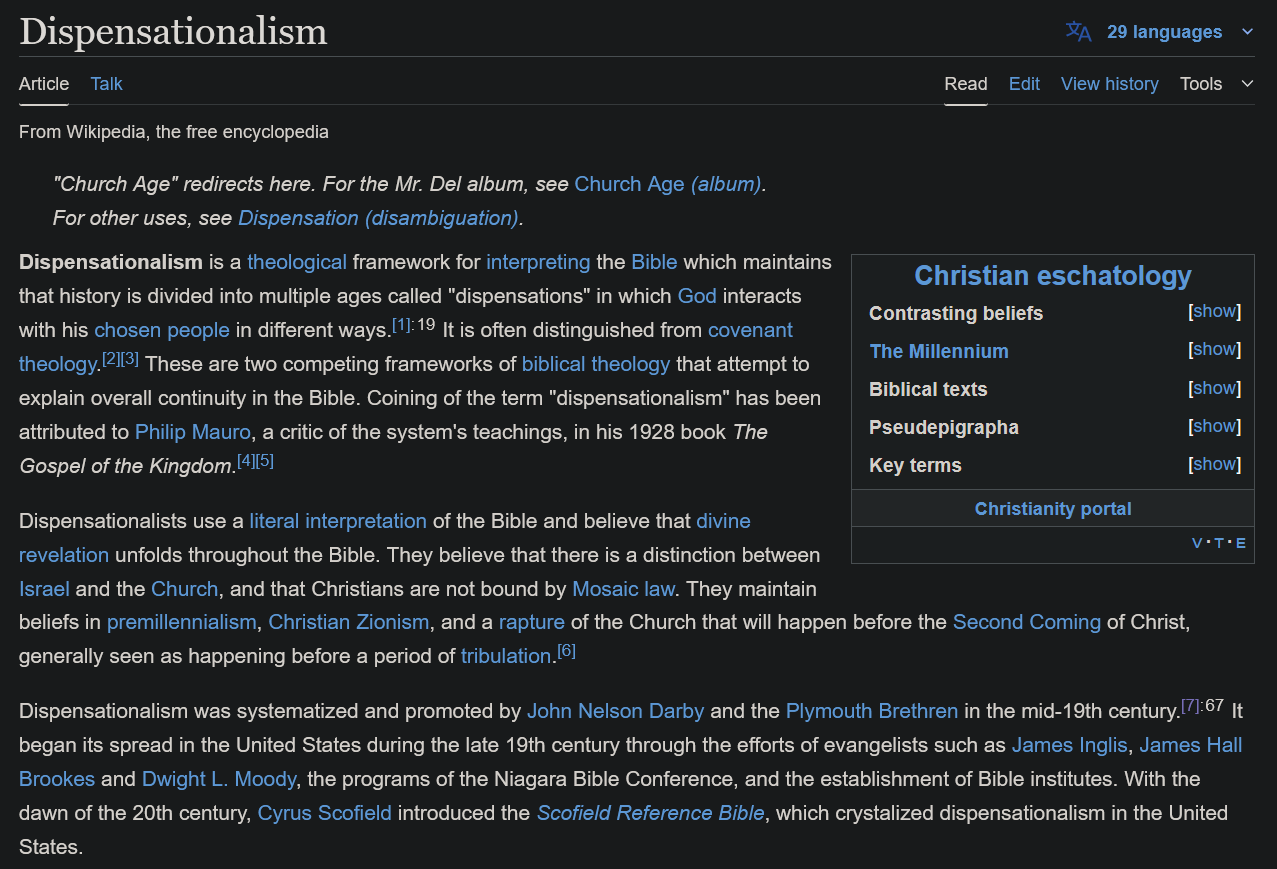1277x869 pixels.
Task: Jump to citation [2]
Action: pyautogui.click(x=111, y=358)
